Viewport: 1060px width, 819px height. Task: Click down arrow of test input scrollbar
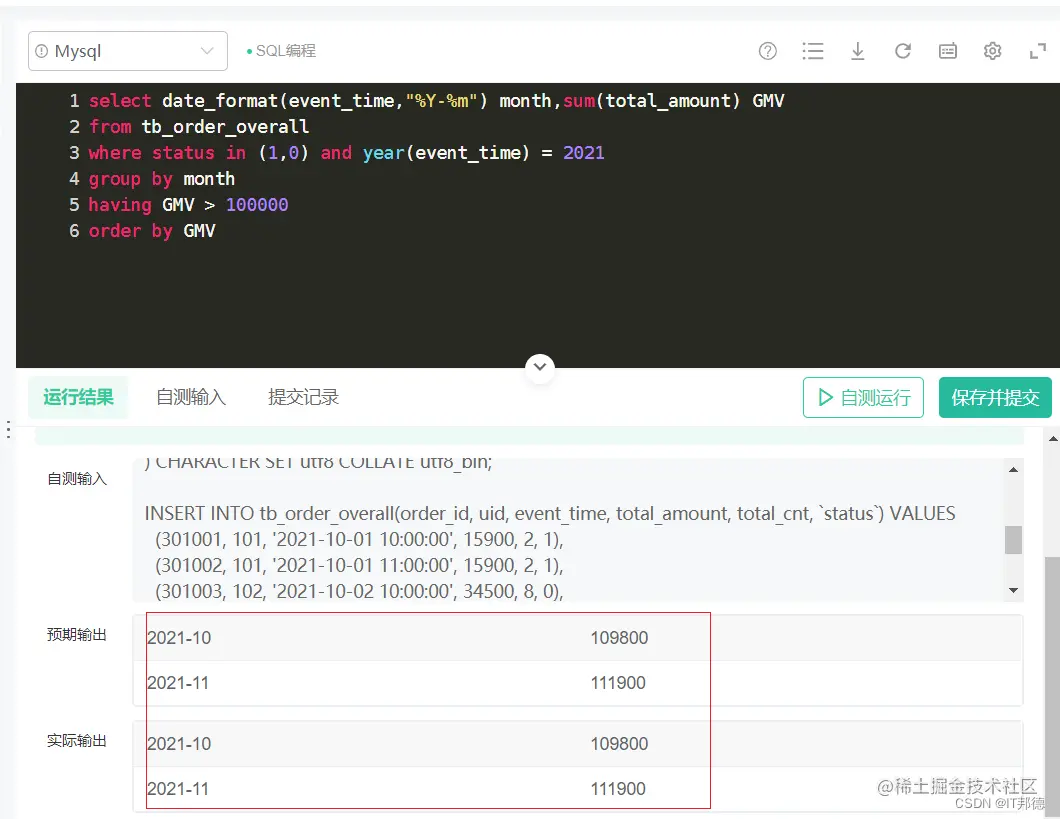point(1013,590)
